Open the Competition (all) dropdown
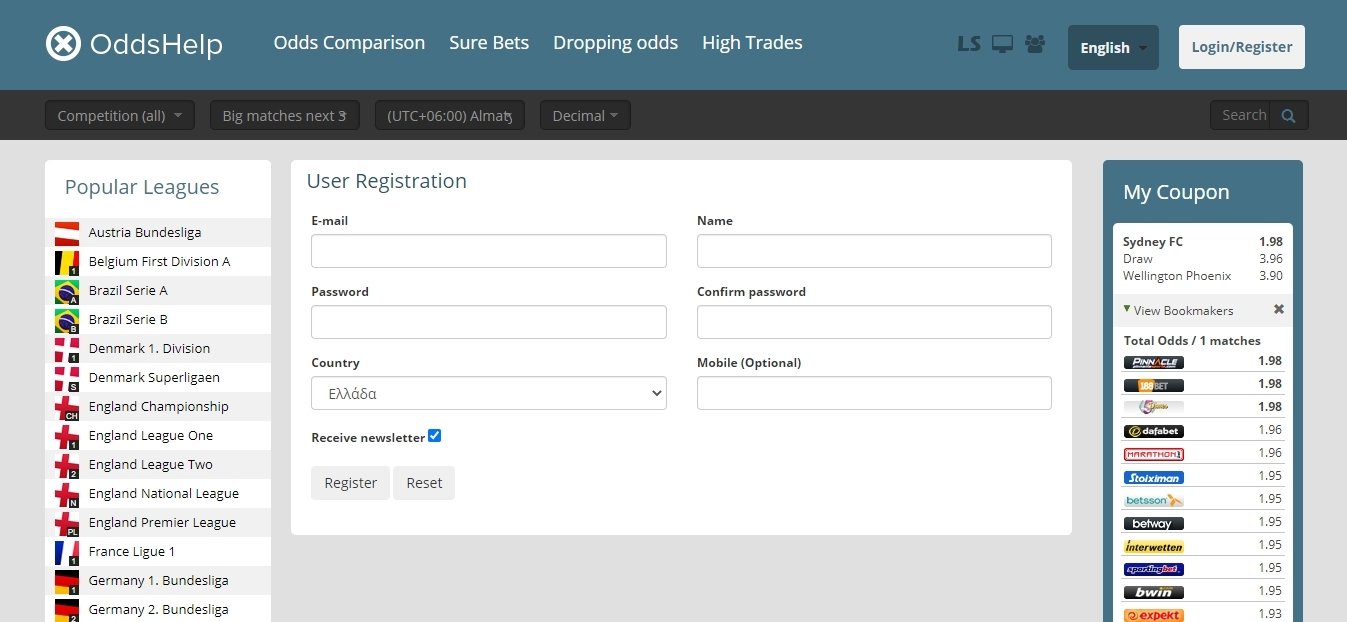 pyautogui.click(x=120, y=116)
